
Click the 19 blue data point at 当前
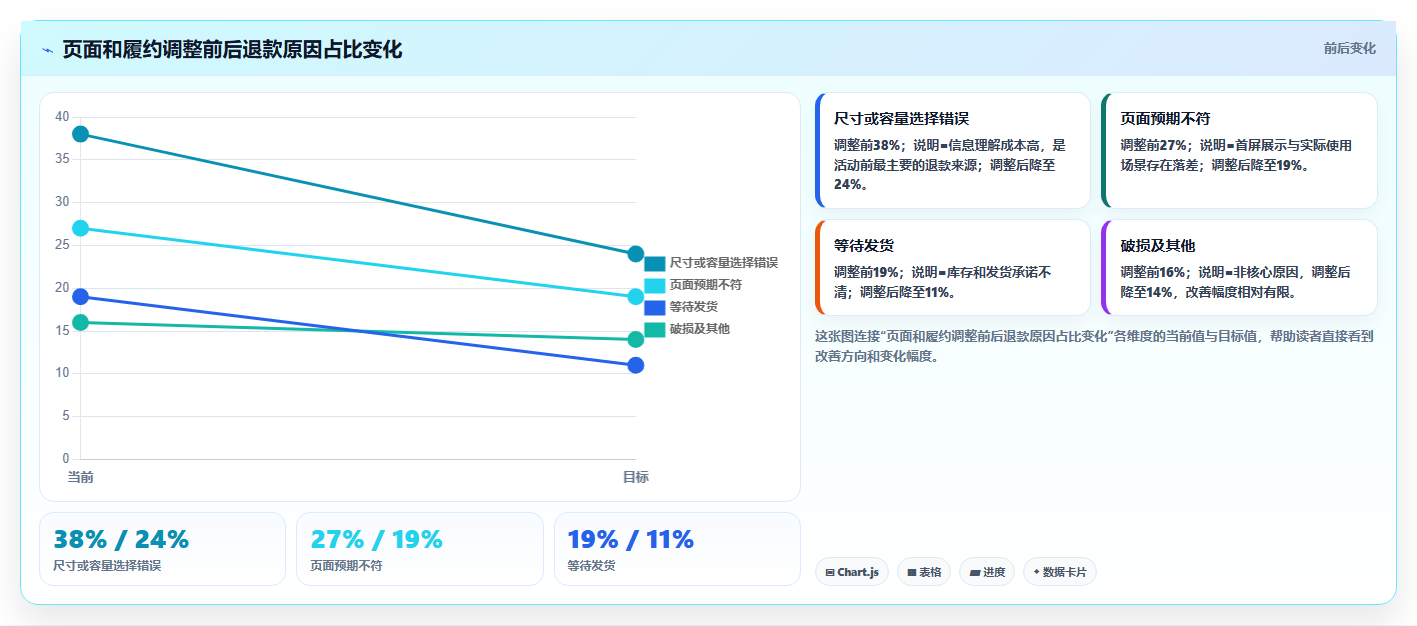coord(81,296)
